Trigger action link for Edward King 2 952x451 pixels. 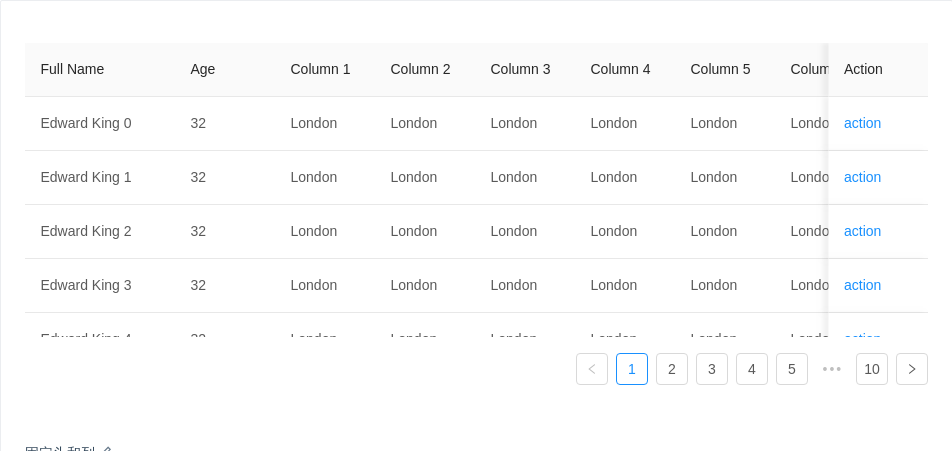(x=862, y=231)
